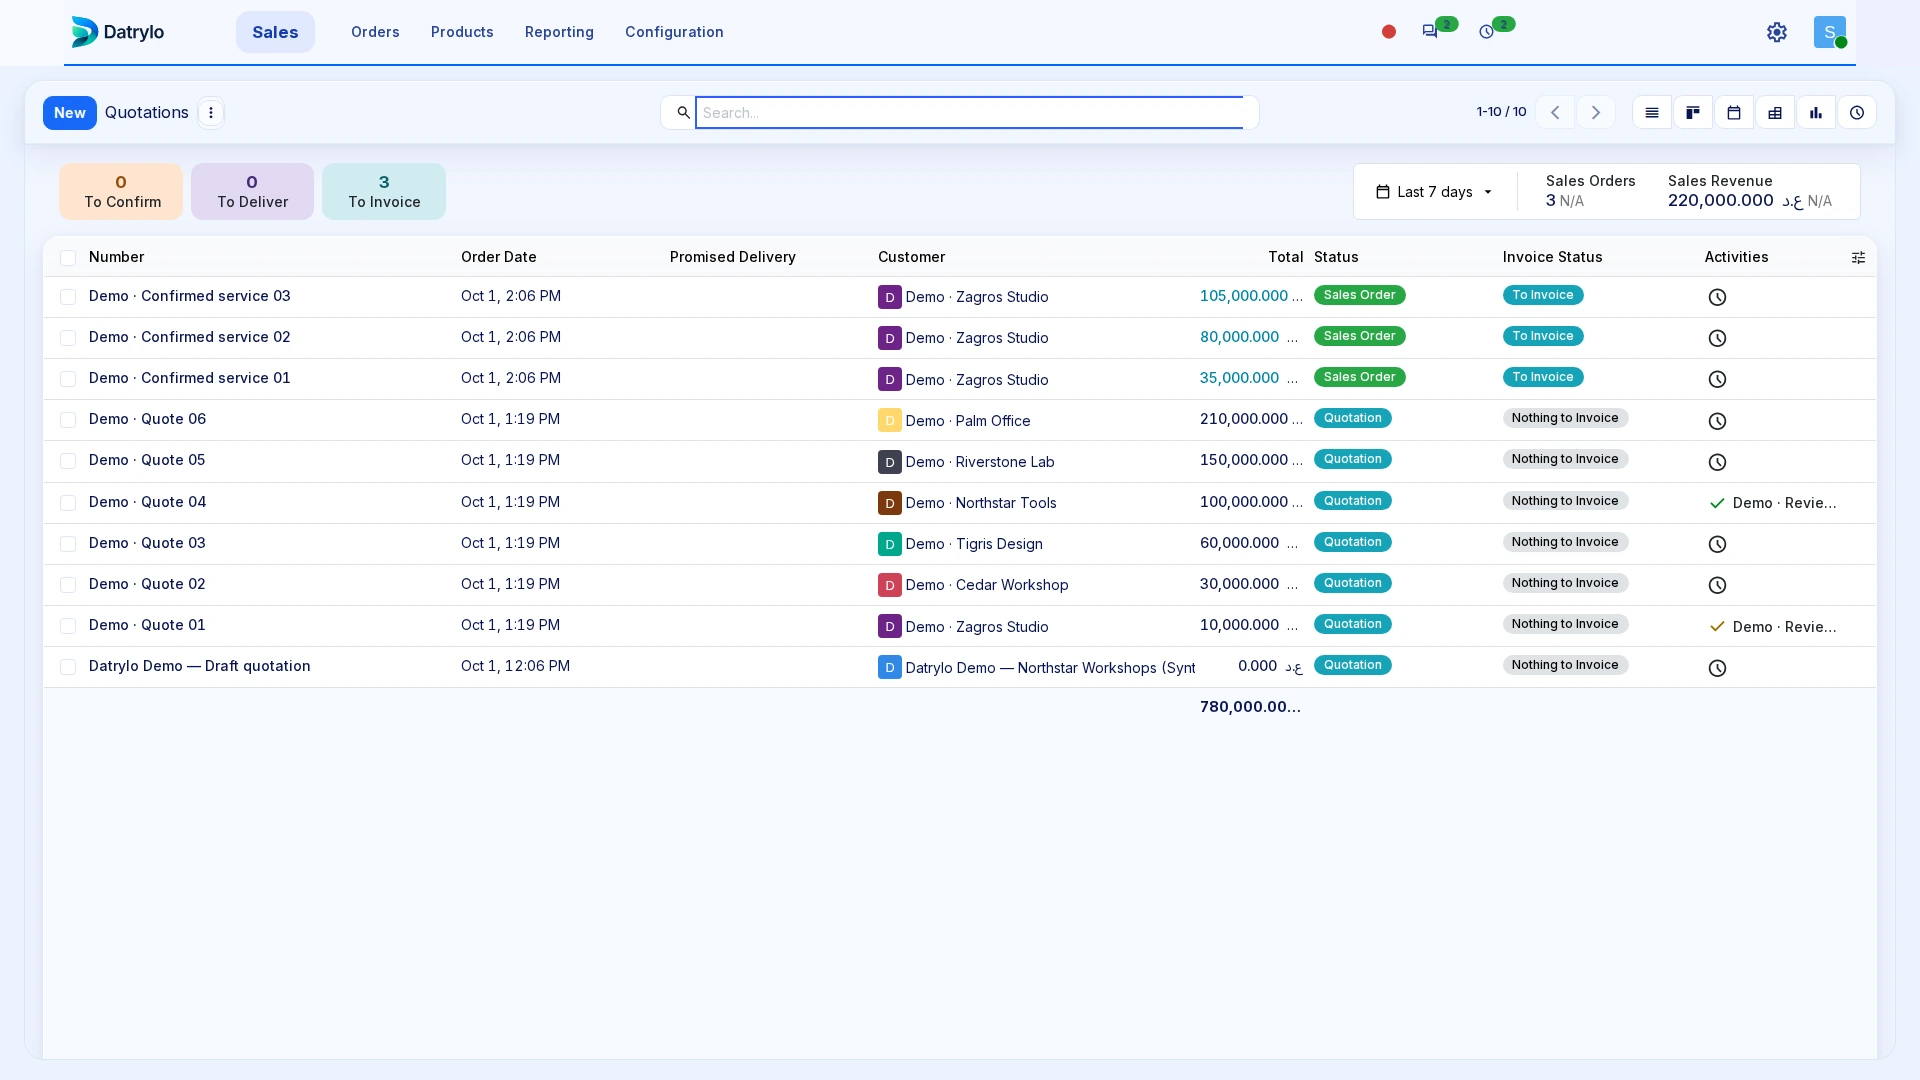The image size is (1920, 1080).
Task: Open the Last 7 days period dropdown
Action: (x=1434, y=192)
